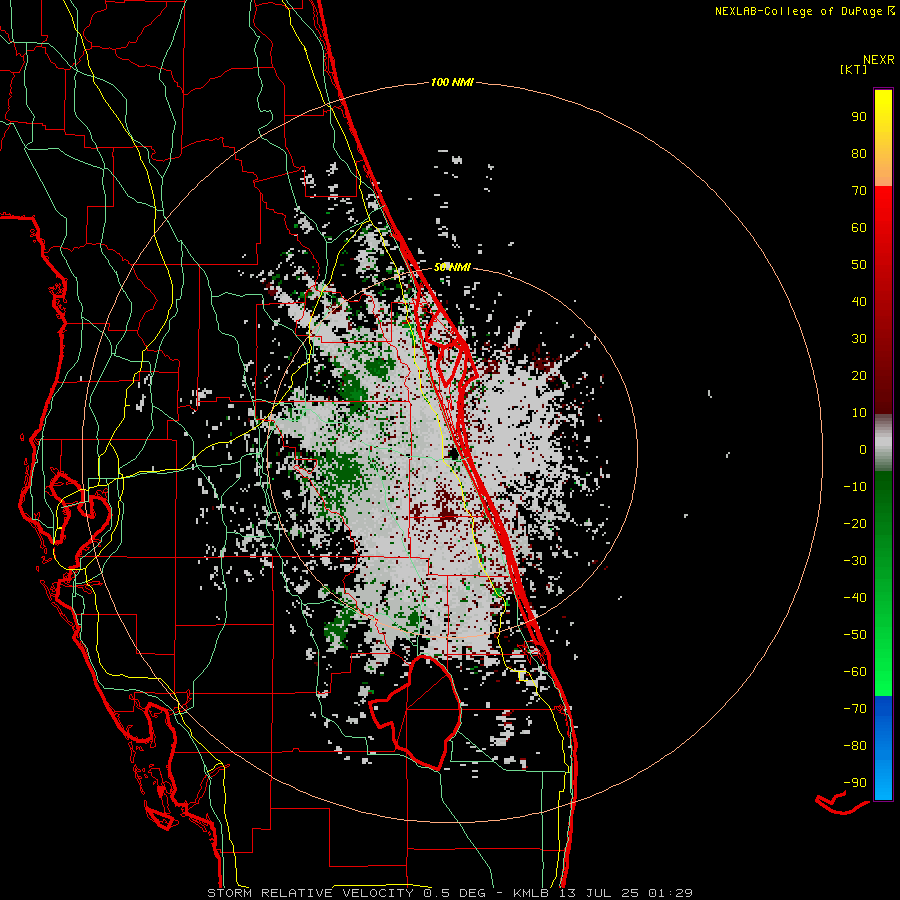This screenshot has width=900, height=900.
Task: Click the 70 value on the velocity scale
Action: [859, 191]
